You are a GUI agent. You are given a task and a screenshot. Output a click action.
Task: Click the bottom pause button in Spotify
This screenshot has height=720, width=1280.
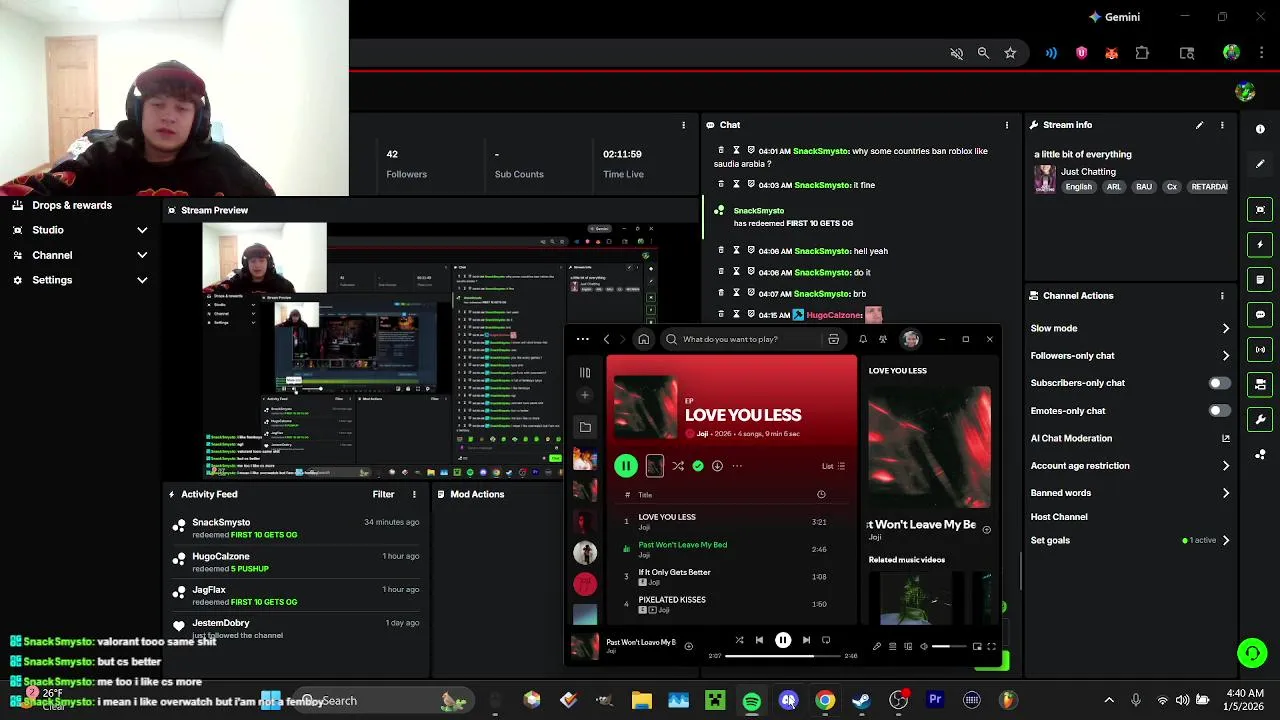pos(783,640)
